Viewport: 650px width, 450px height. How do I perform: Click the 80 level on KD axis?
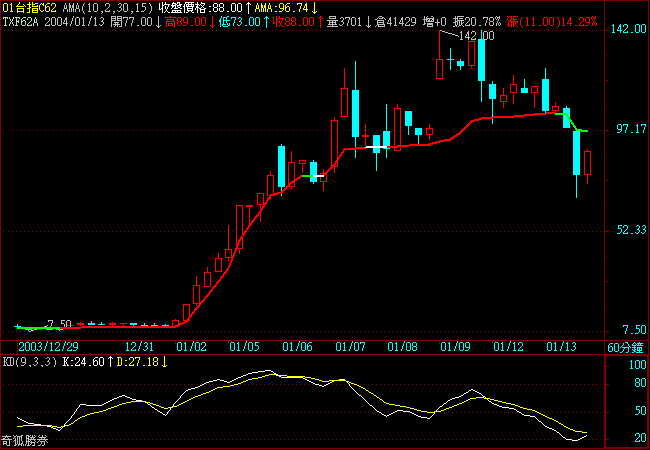[640, 384]
